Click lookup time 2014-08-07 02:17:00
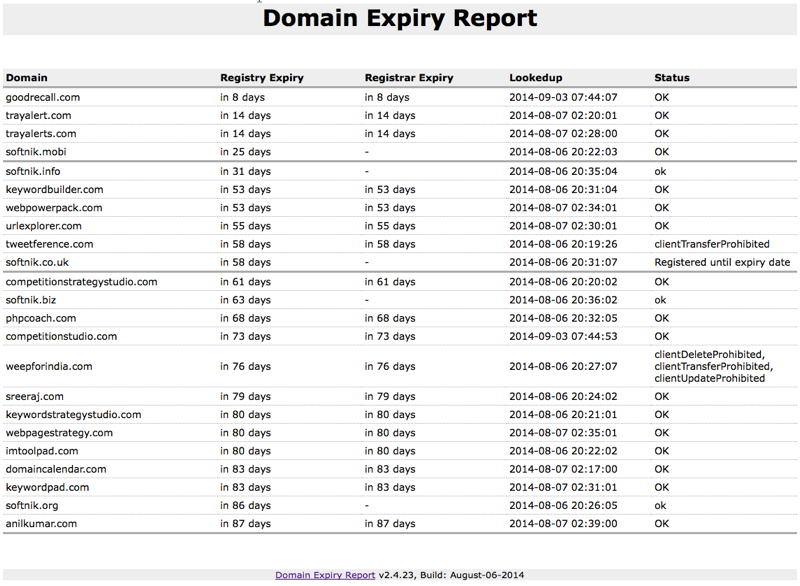 (x=563, y=469)
